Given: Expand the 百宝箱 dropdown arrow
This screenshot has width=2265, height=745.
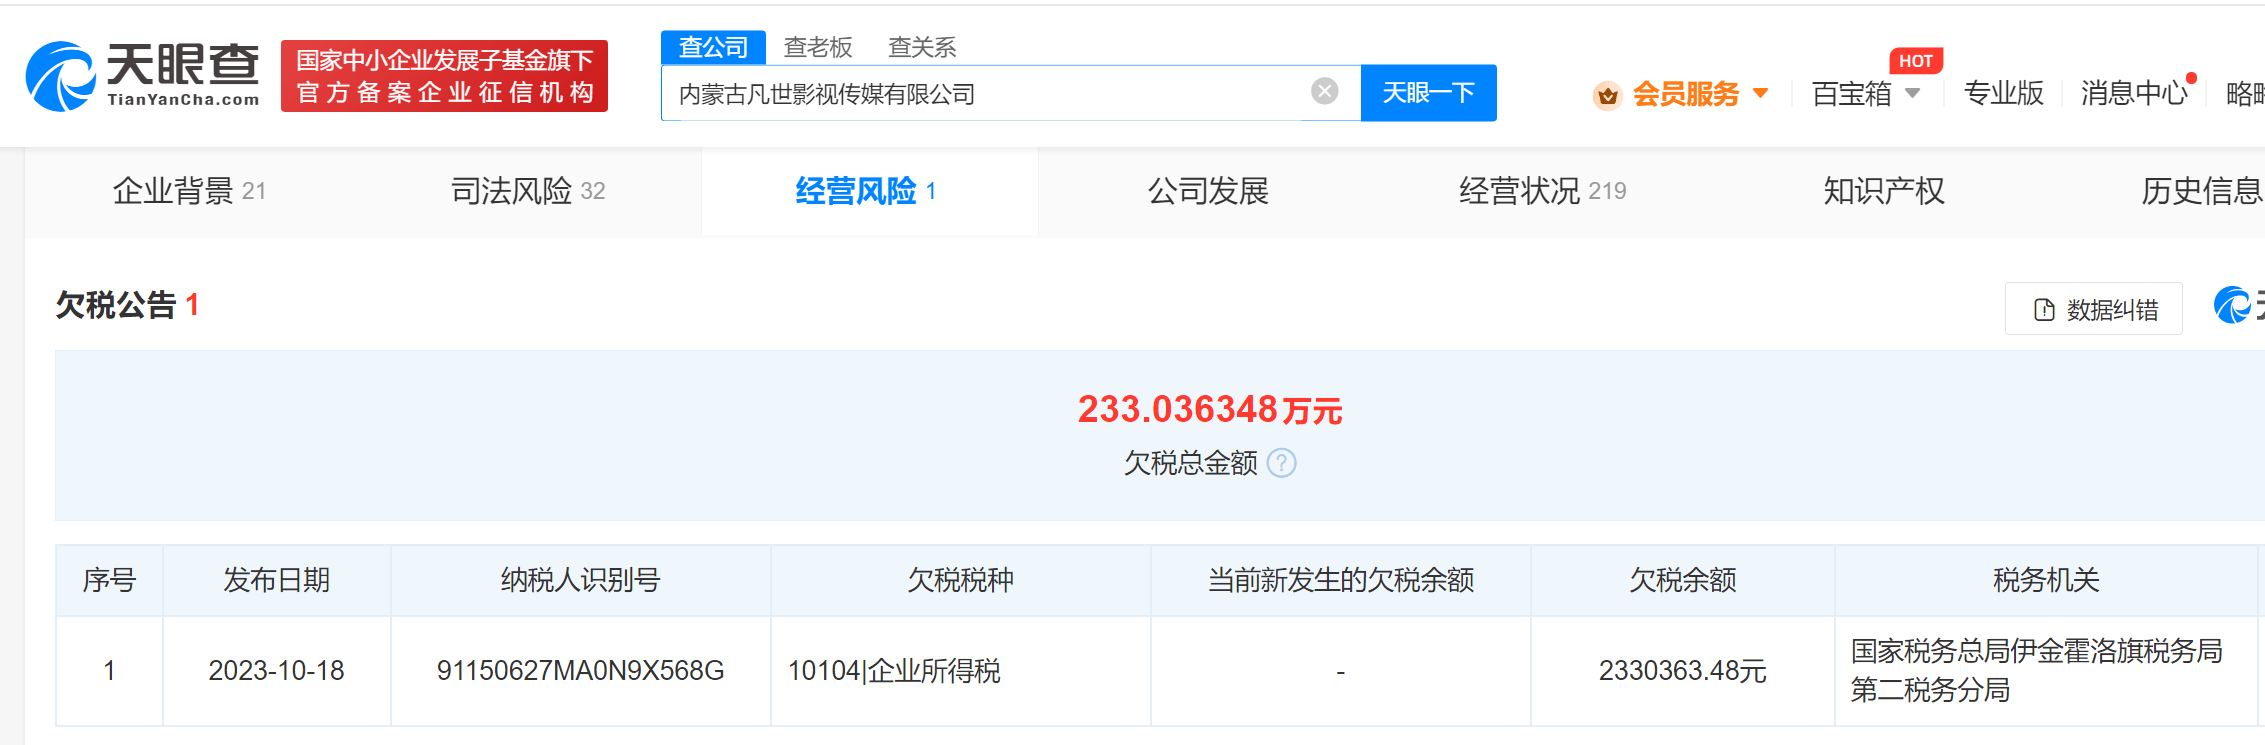Looking at the screenshot, I should click(x=1913, y=93).
